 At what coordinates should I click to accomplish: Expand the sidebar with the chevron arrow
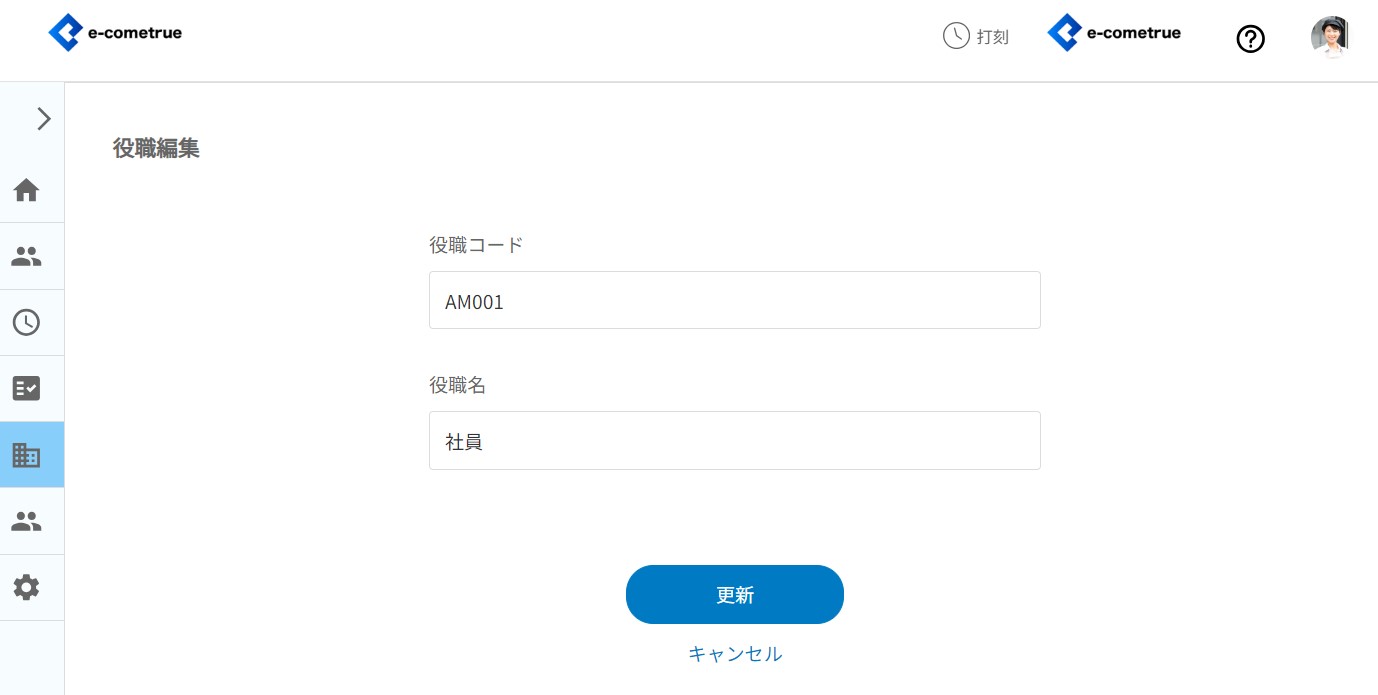43,119
